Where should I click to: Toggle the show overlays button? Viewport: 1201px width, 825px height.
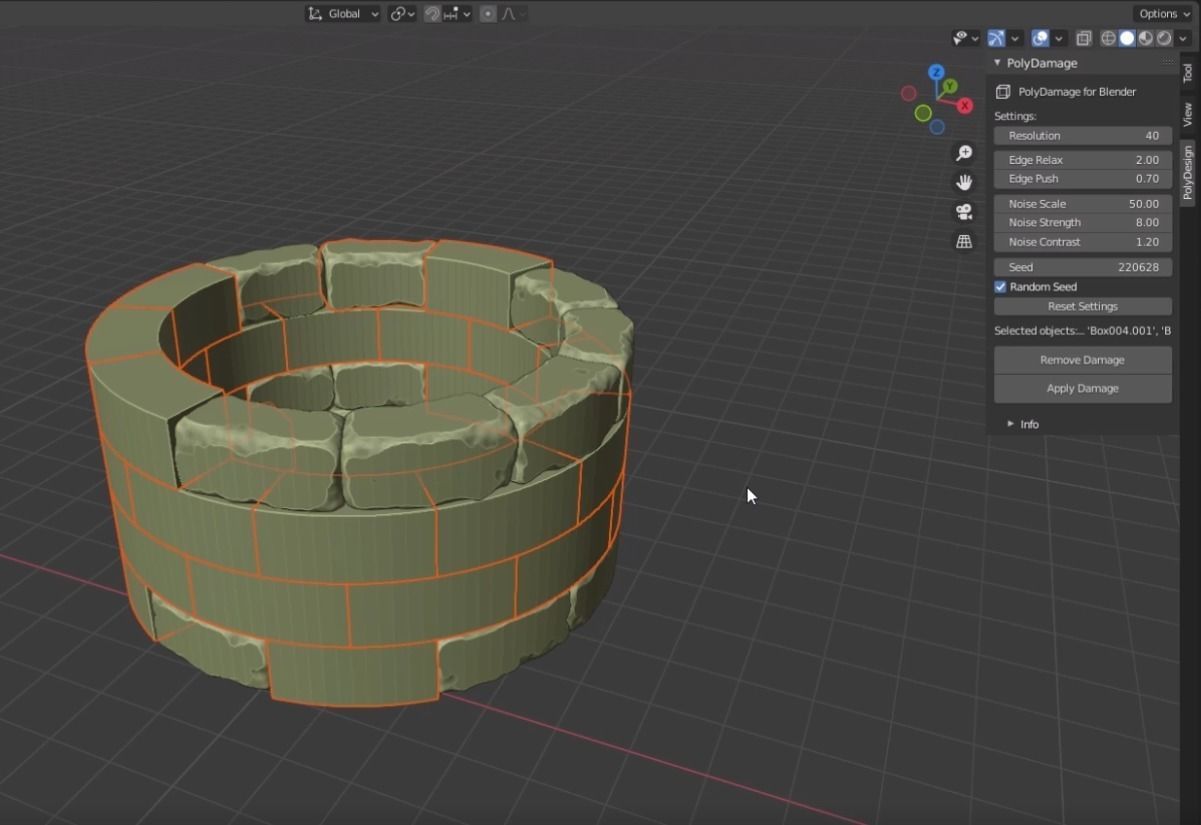pos(1040,38)
